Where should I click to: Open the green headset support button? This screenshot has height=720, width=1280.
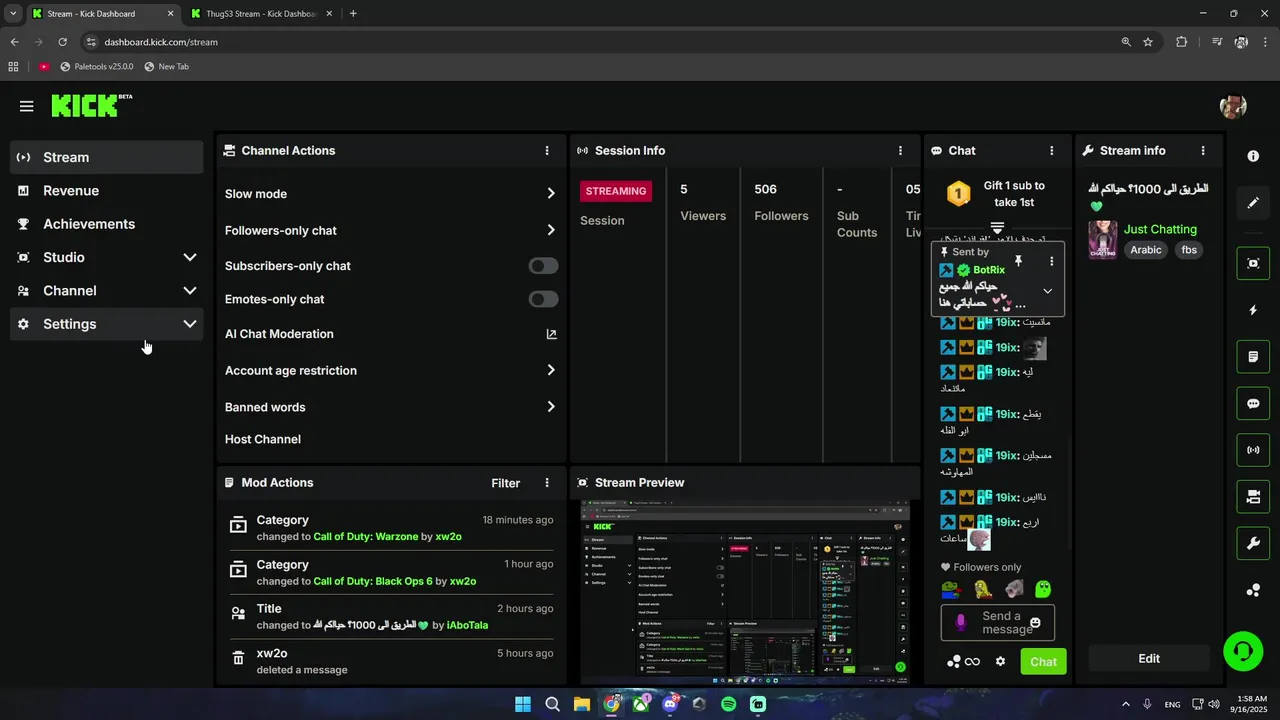[1242, 652]
